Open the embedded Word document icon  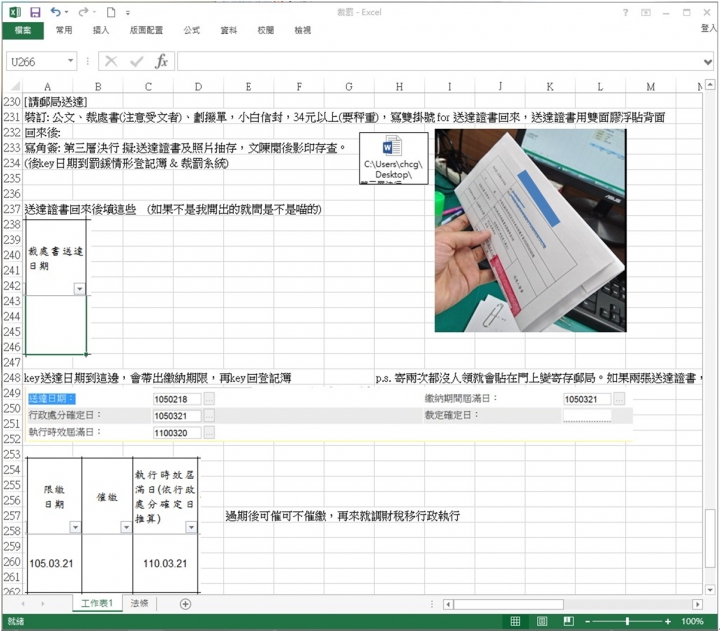click(394, 158)
